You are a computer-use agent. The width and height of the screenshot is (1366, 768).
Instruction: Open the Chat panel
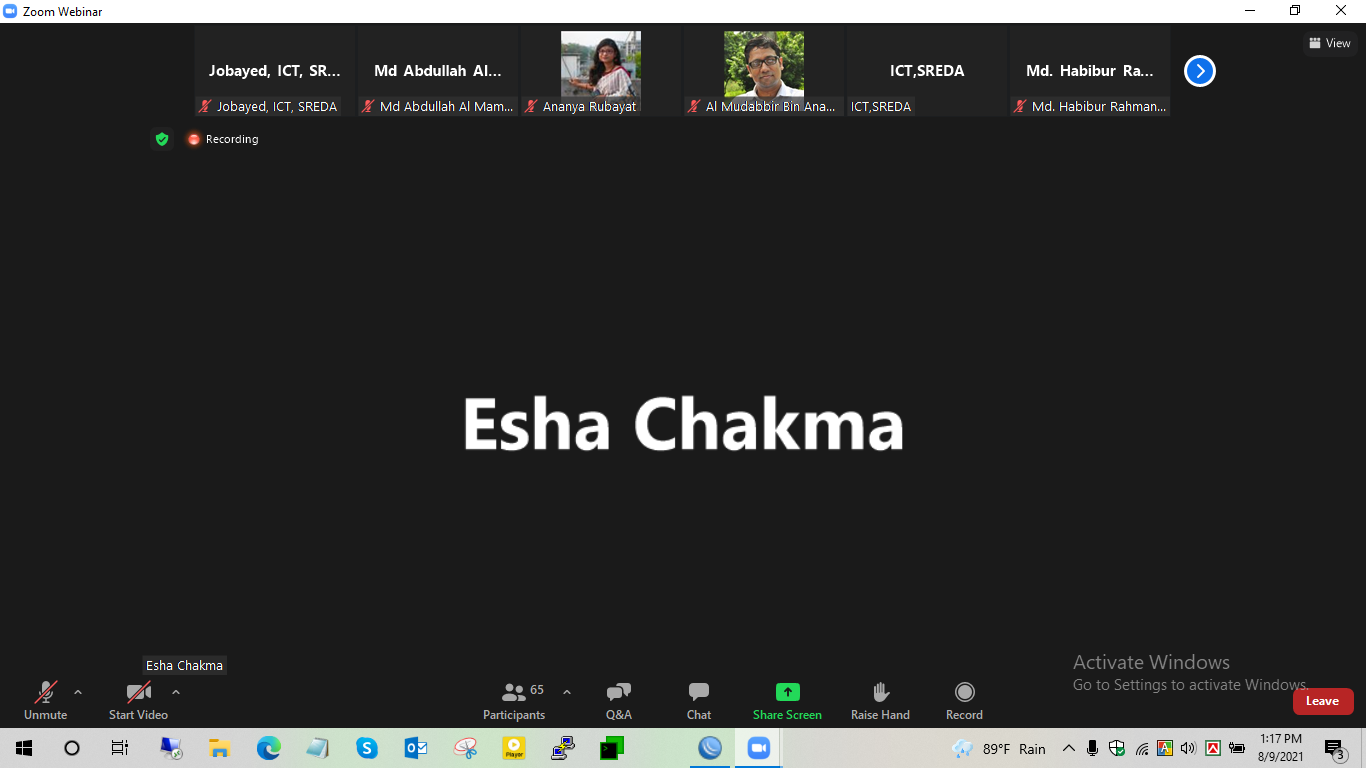[x=698, y=700]
